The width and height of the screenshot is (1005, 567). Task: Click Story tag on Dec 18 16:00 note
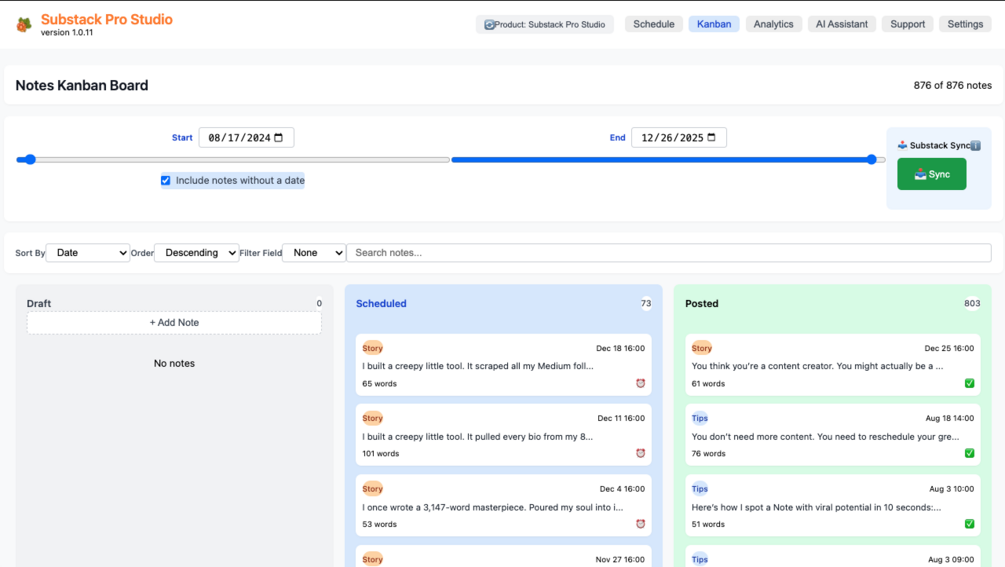[372, 348]
